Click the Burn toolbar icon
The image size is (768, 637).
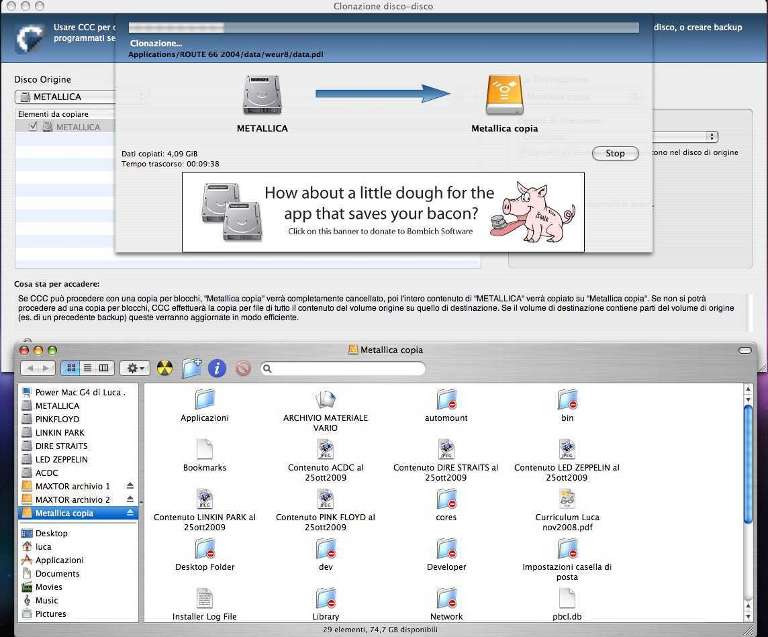(x=165, y=368)
